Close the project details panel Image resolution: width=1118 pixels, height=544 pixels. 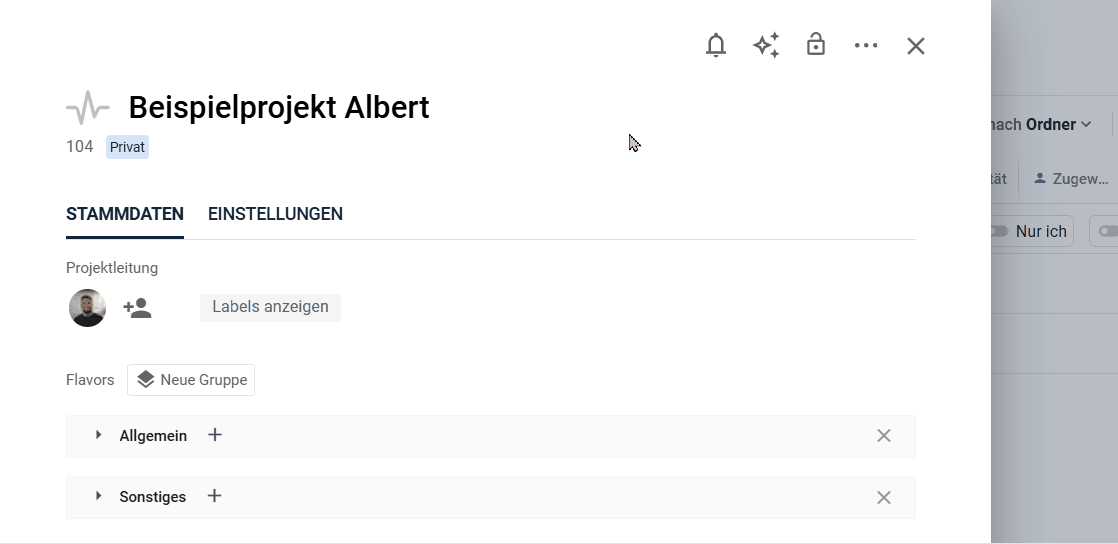916,46
